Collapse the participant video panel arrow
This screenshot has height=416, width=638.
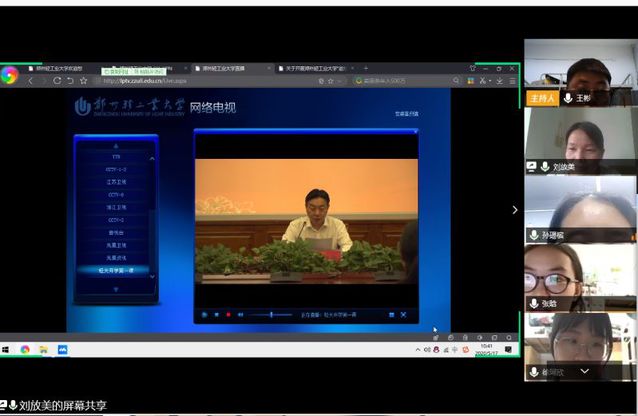[x=515, y=210]
